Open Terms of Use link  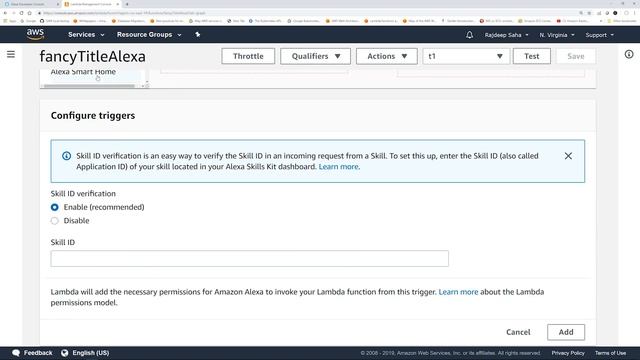pos(610,353)
